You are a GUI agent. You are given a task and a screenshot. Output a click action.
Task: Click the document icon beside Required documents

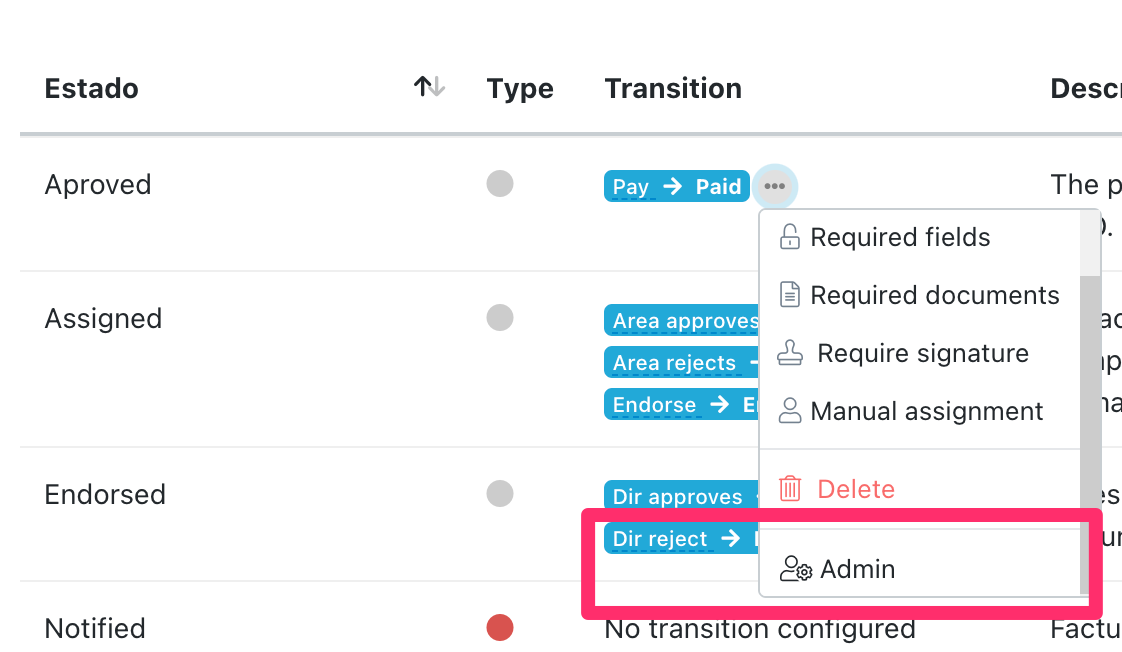(790, 295)
